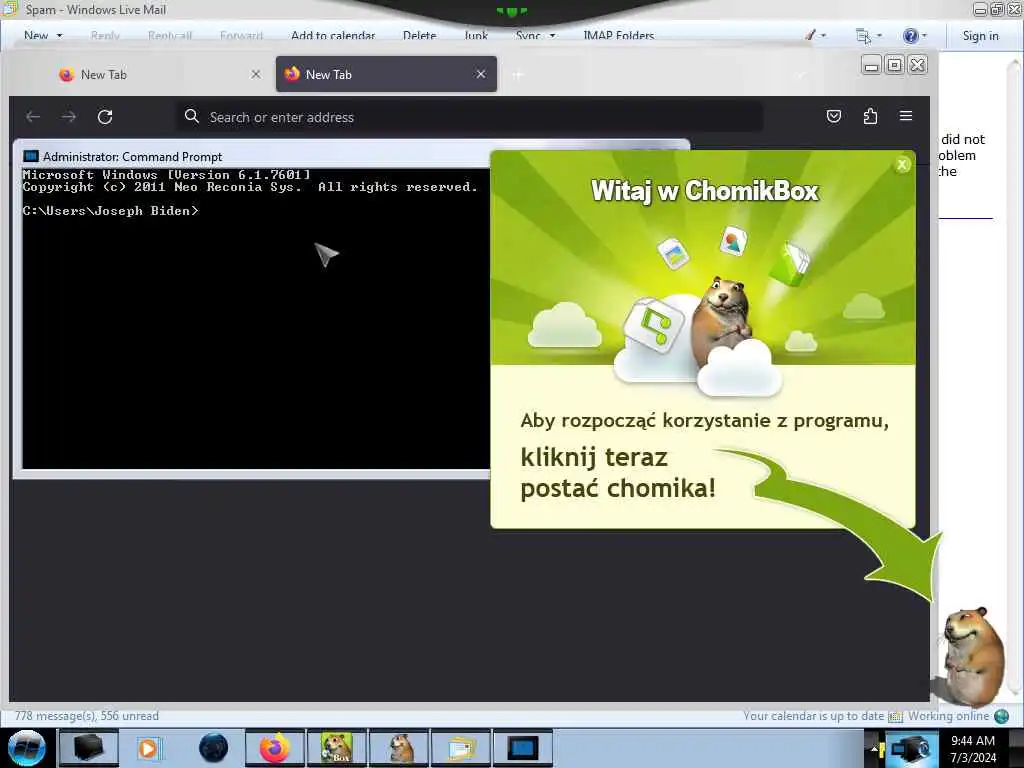
Task: Open IMAP Folders in Live Mail
Action: (x=618, y=35)
